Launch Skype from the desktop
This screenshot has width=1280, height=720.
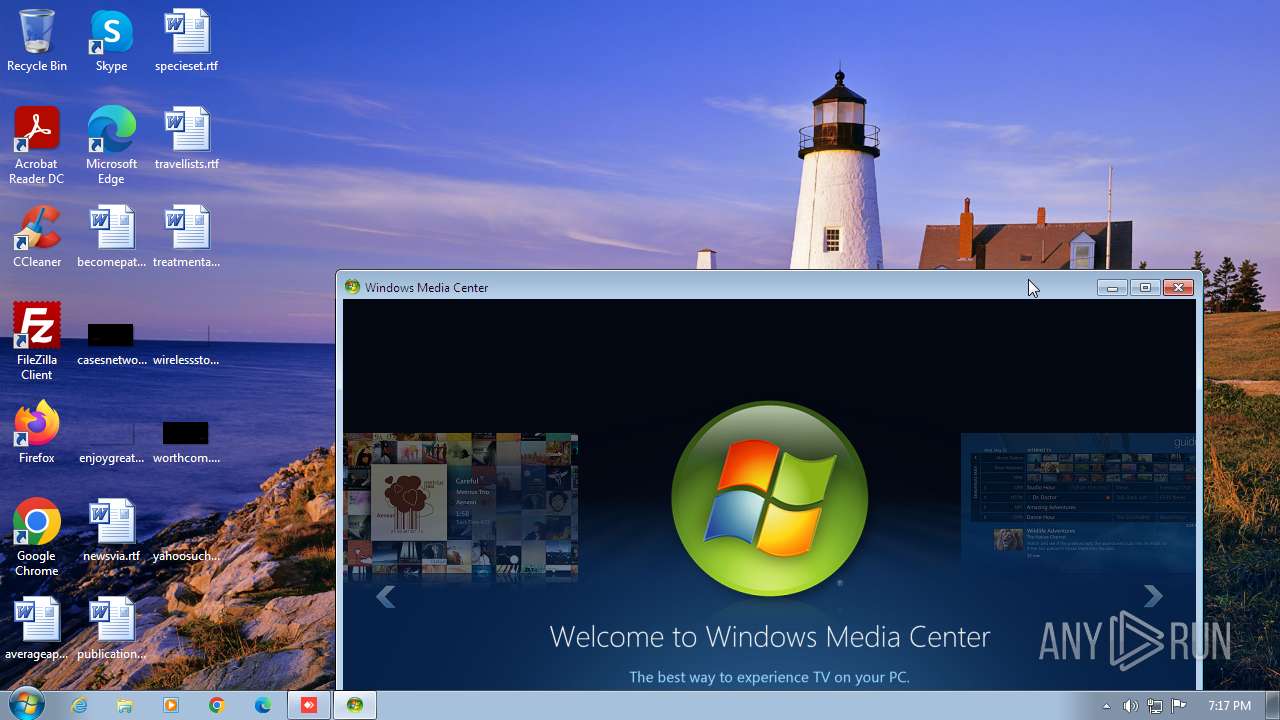click(111, 40)
